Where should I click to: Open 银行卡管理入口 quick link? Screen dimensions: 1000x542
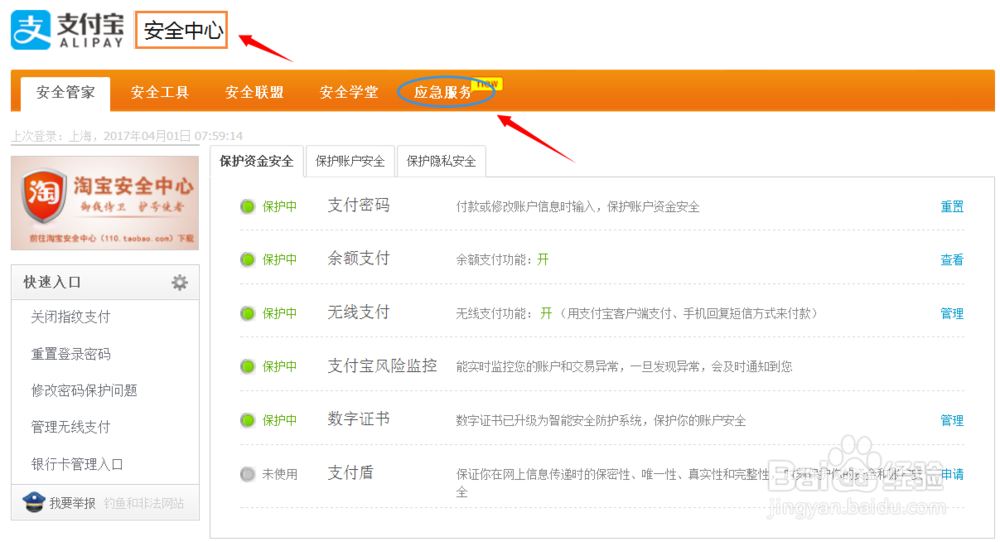pos(77,464)
